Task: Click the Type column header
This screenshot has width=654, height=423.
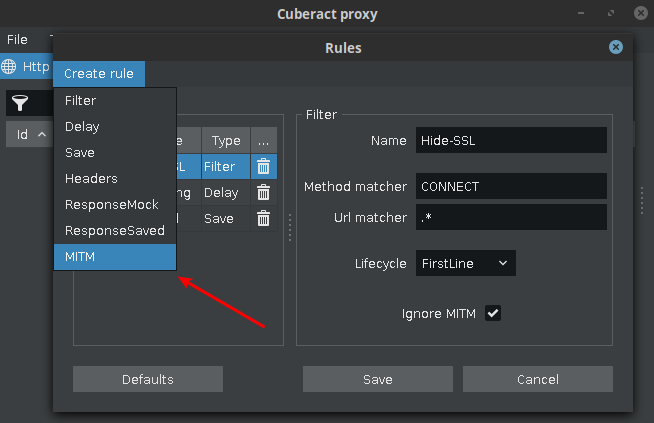Action: click(226, 141)
